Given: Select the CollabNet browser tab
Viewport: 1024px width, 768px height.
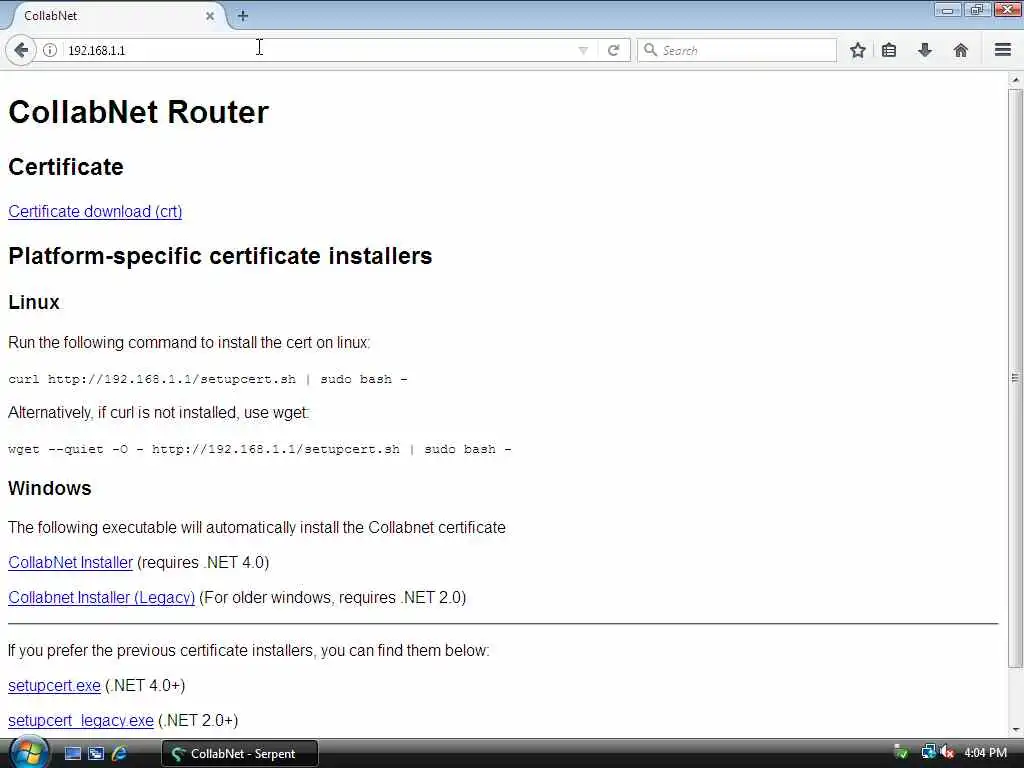Looking at the screenshot, I should point(115,16).
